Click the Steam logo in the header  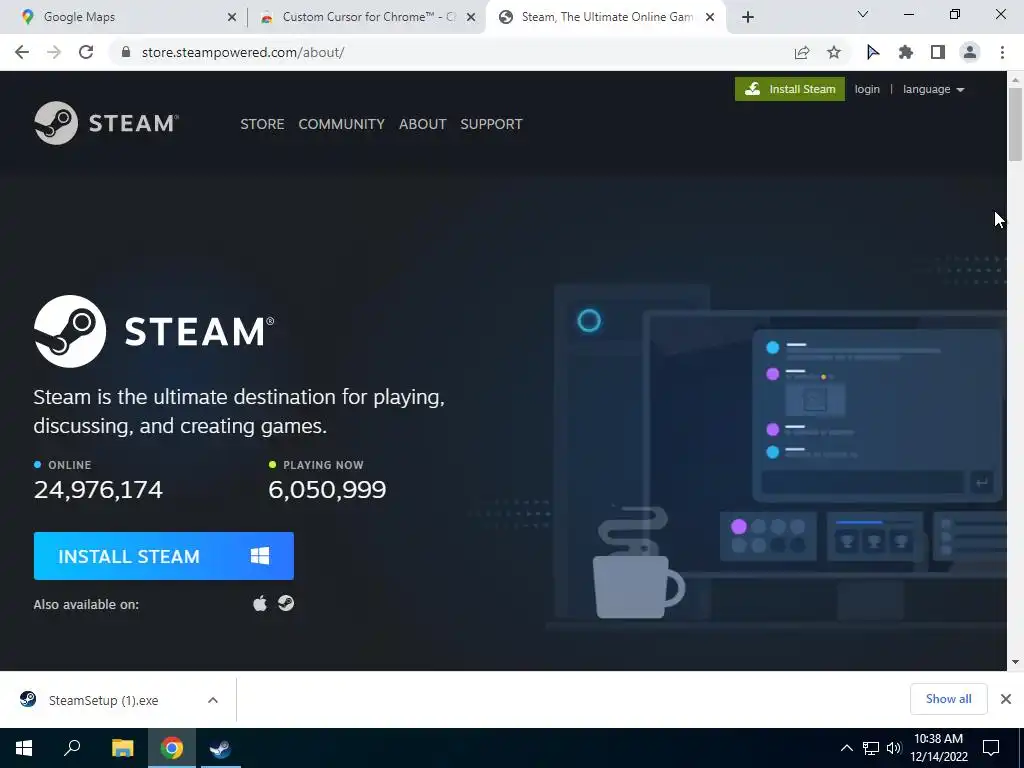(x=106, y=123)
